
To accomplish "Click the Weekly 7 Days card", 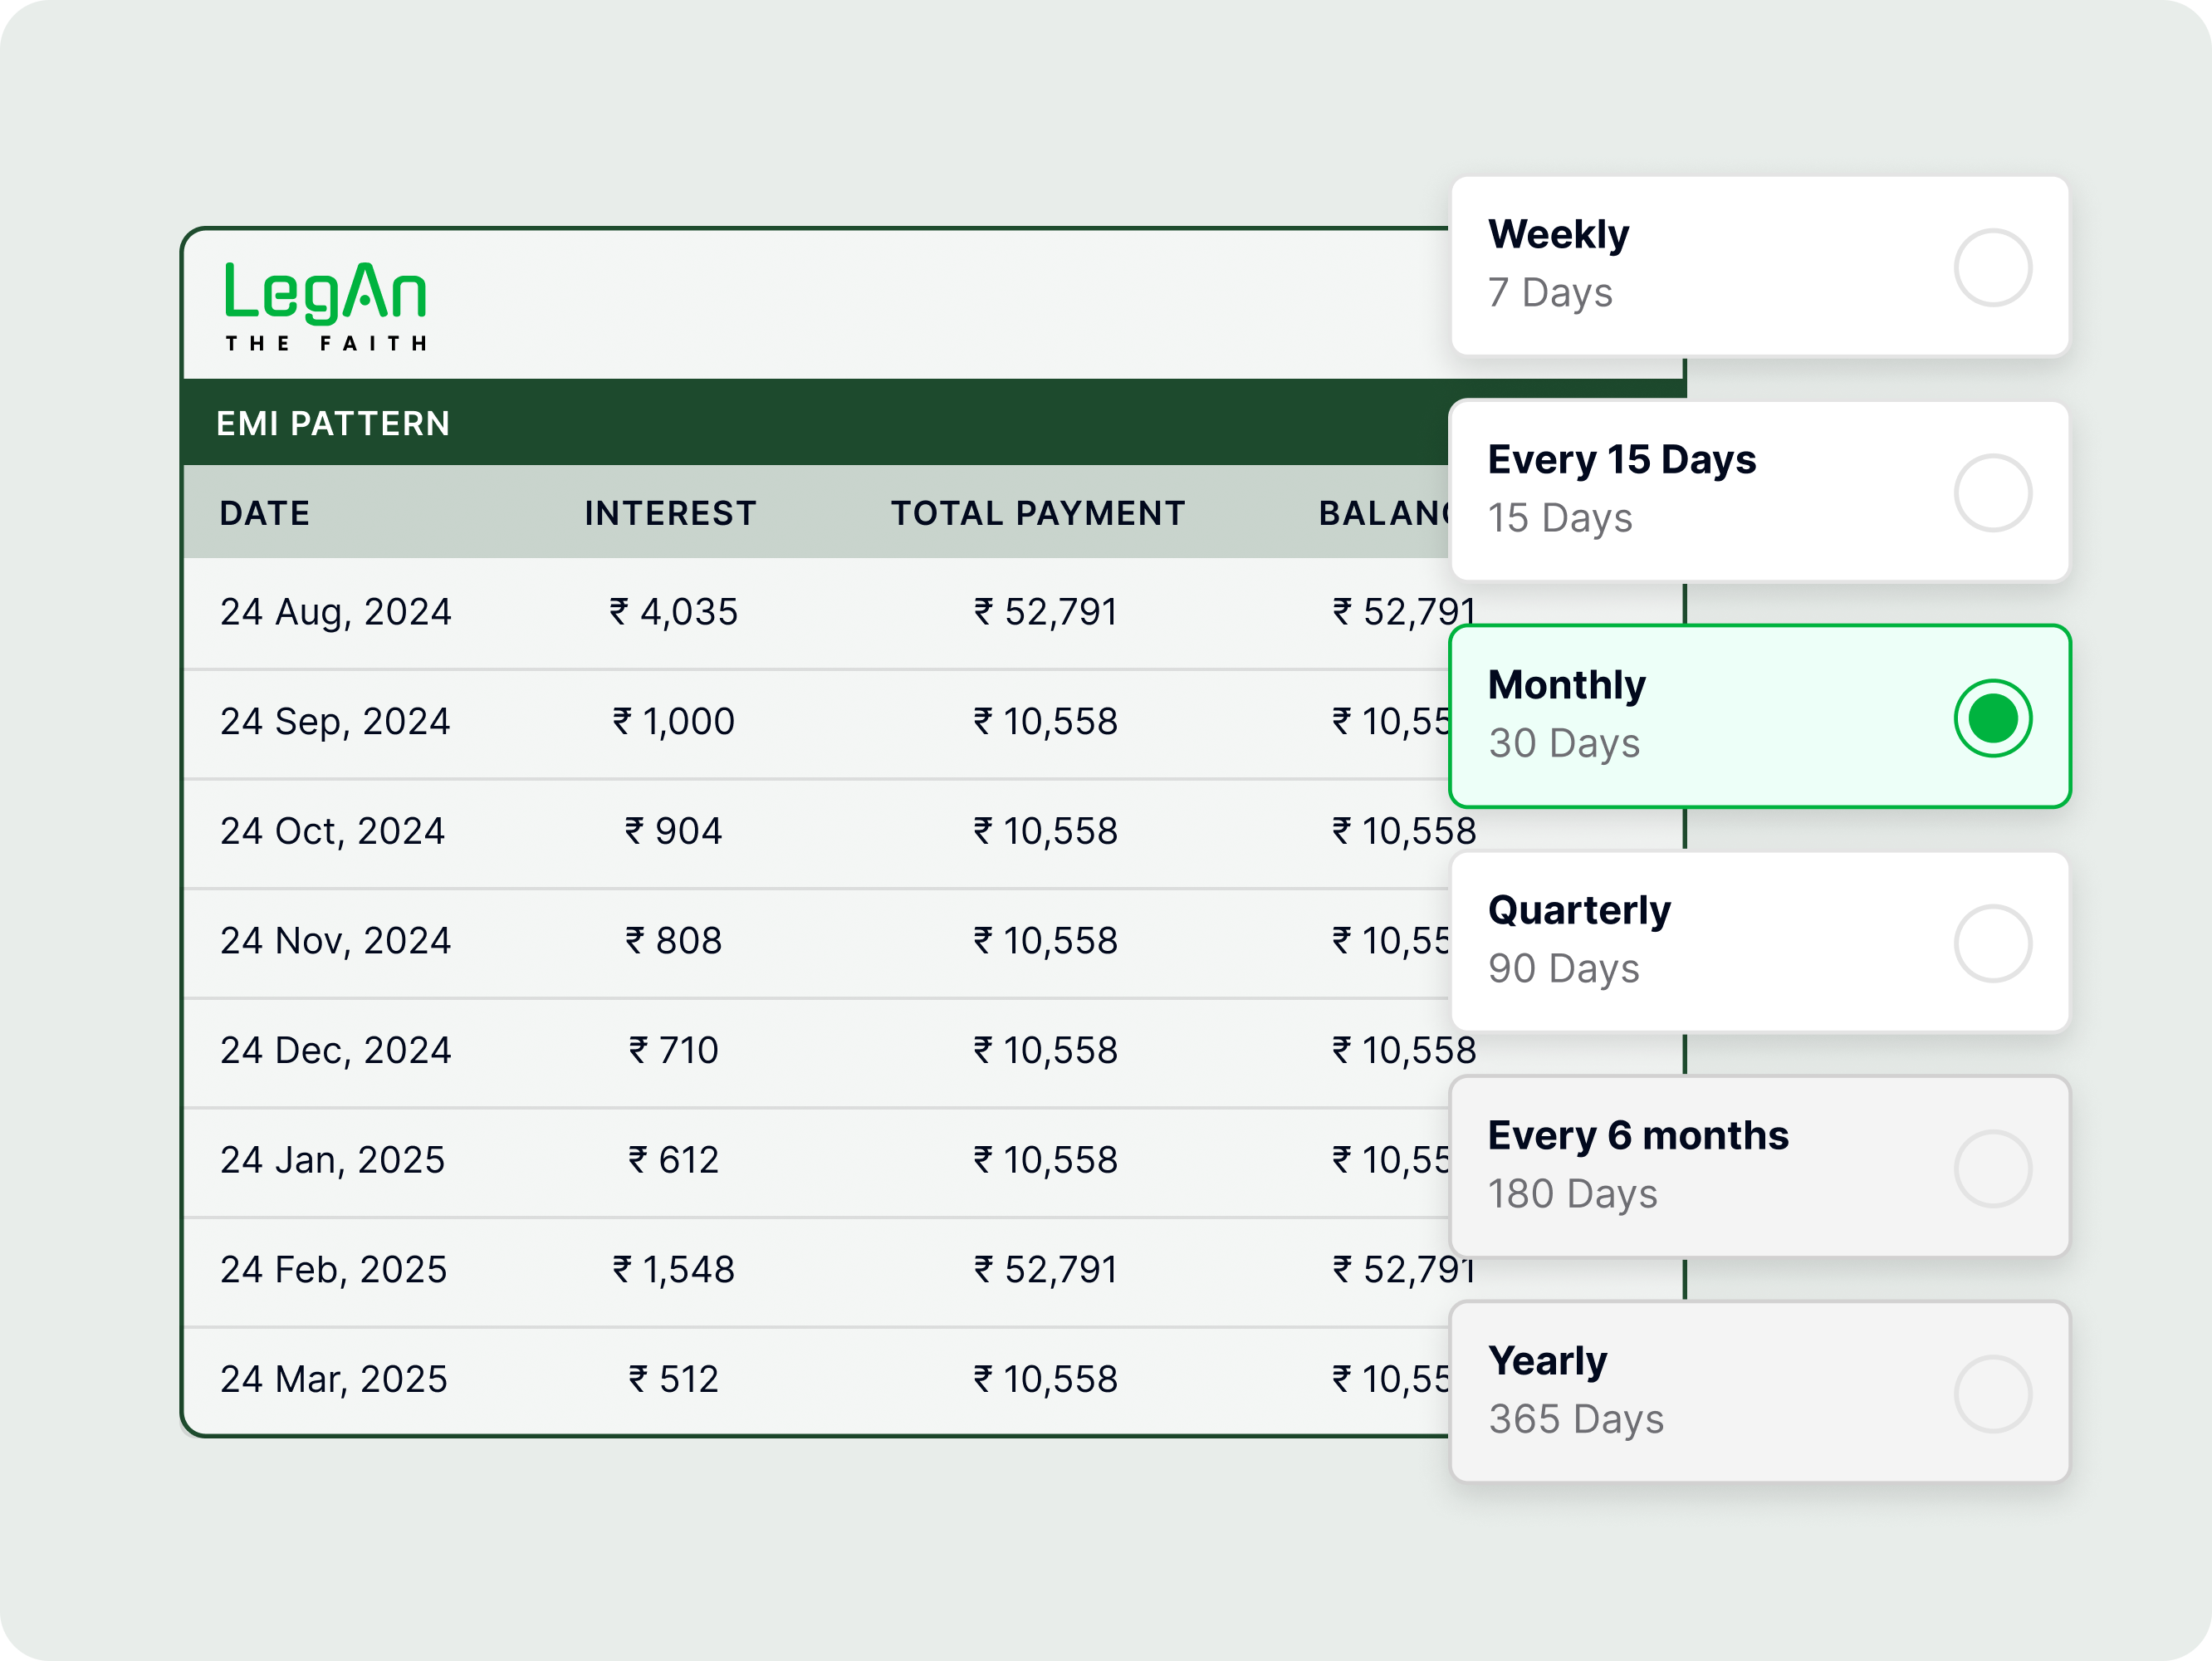I will coord(1700,266).
